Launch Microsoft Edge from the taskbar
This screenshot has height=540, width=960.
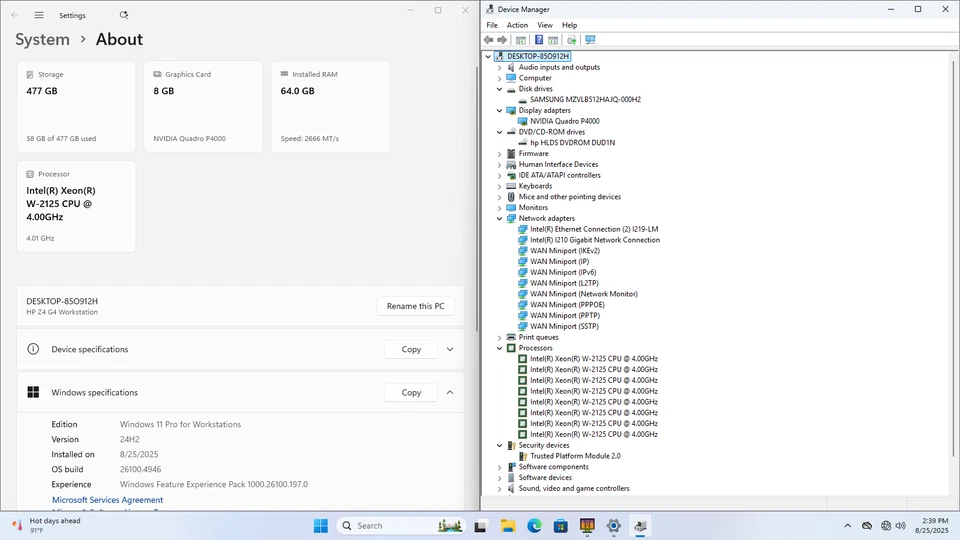click(x=534, y=525)
